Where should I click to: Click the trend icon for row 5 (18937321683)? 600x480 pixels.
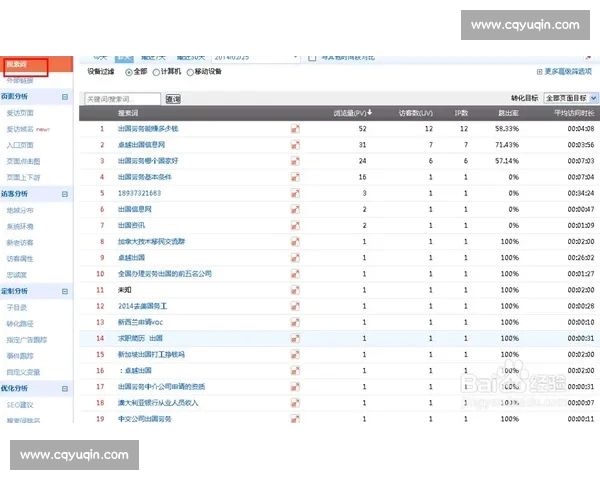[295, 193]
